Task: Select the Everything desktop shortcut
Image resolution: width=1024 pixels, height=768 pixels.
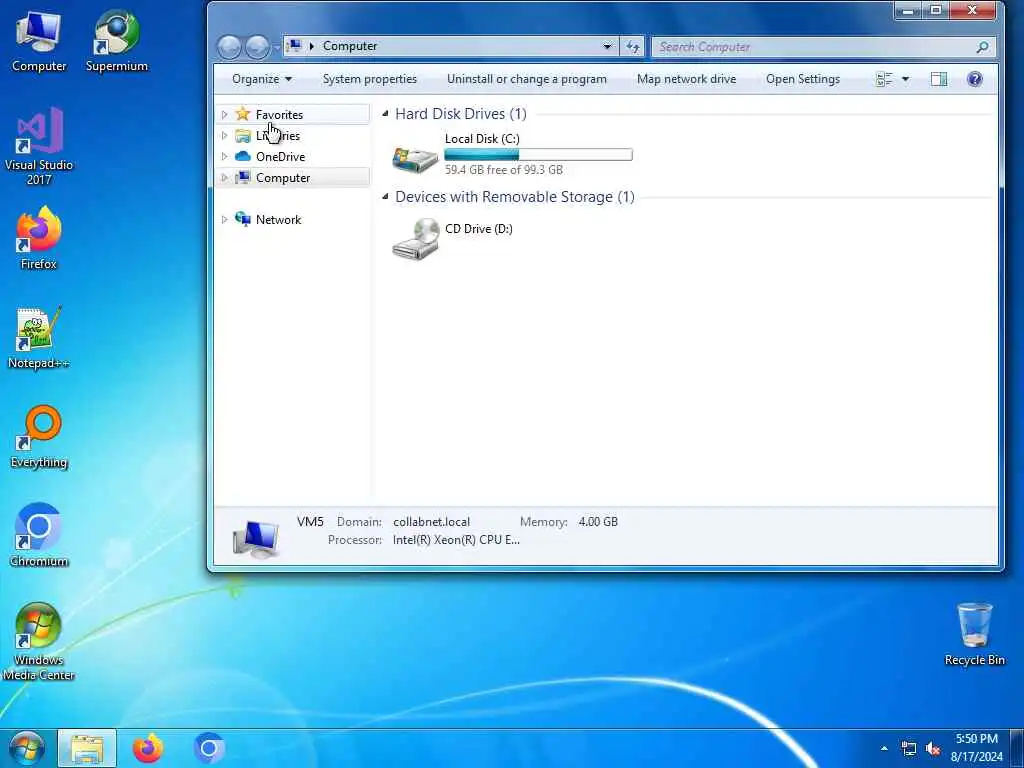Action: click(x=39, y=437)
